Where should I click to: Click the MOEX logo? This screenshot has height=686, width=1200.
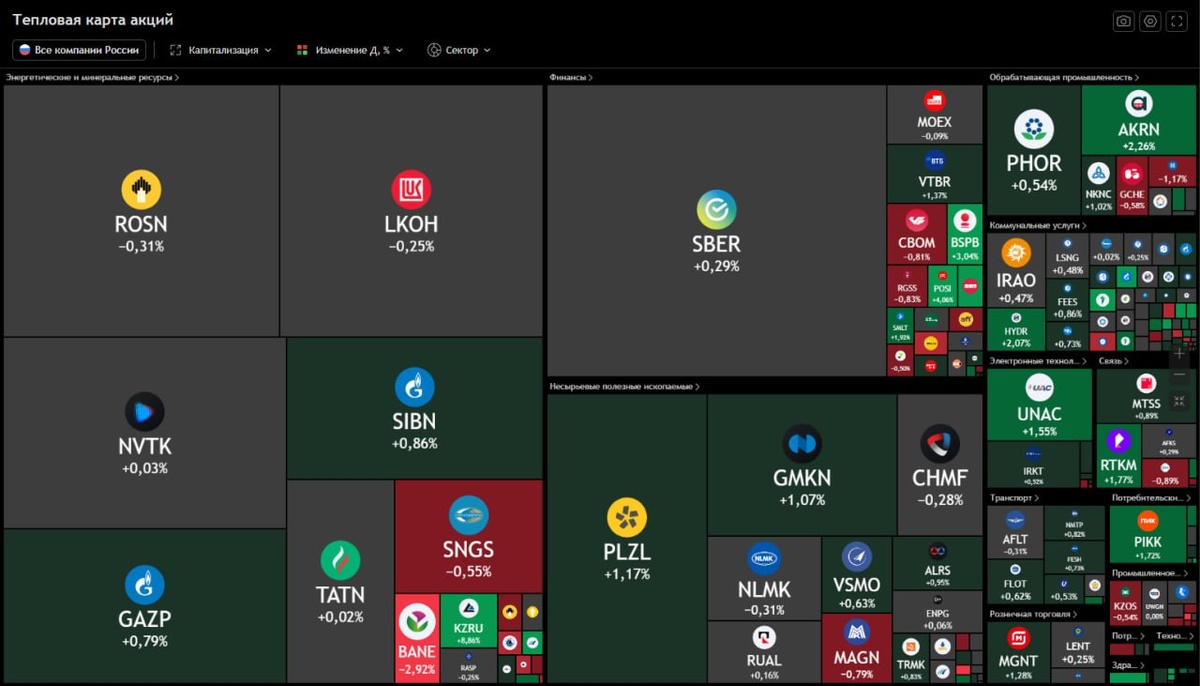point(934,100)
